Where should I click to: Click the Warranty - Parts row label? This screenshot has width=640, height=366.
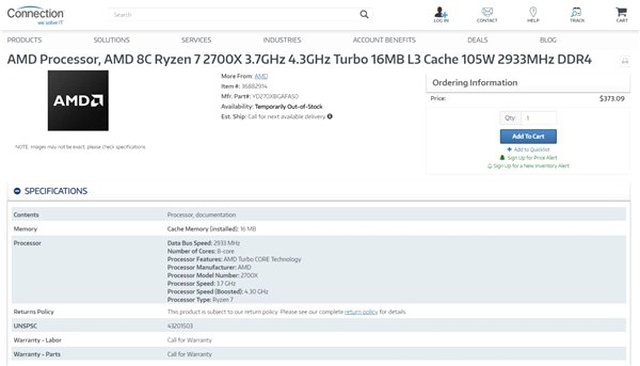(x=37, y=354)
